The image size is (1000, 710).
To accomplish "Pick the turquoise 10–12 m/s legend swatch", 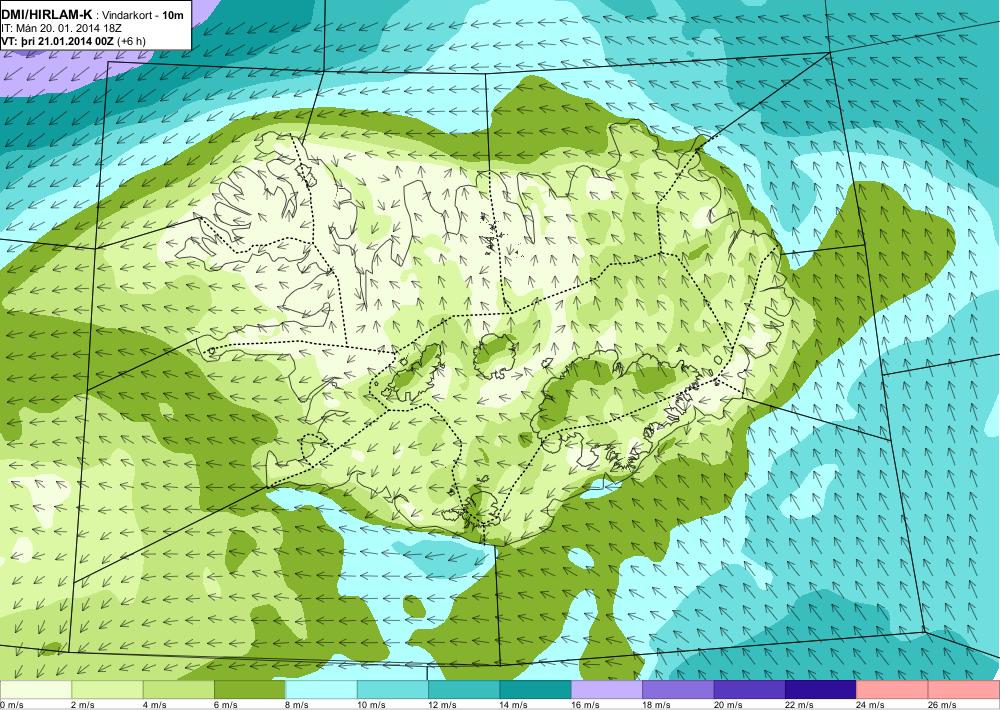I will pyautogui.click(x=393, y=690).
